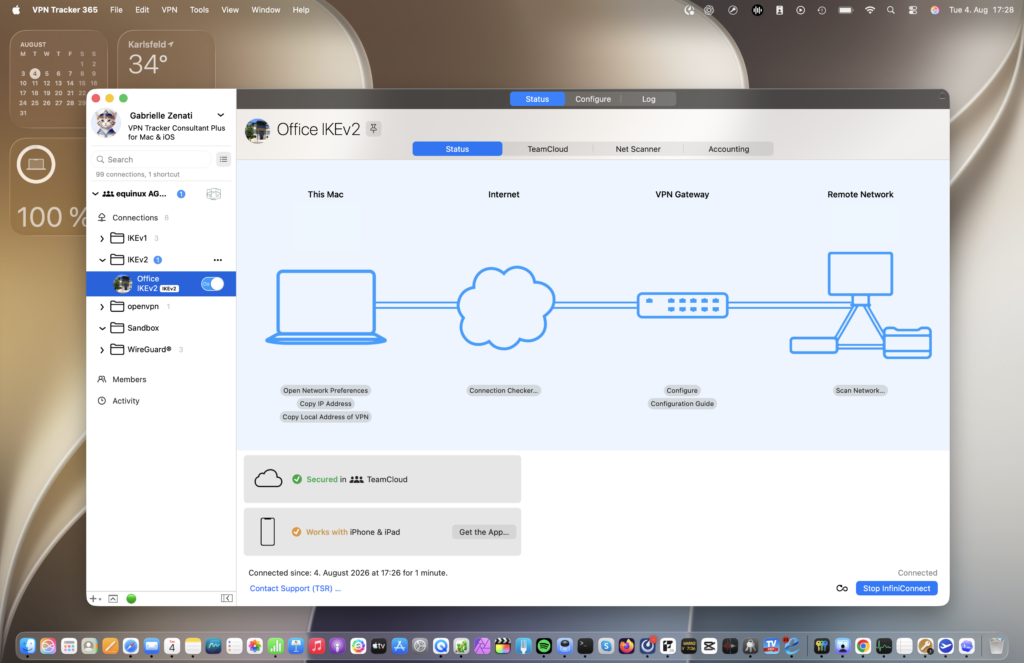Click Spotlight search icon in menu bar
The height and width of the screenshot is (663, 1024).
click(x=891, y=10)
